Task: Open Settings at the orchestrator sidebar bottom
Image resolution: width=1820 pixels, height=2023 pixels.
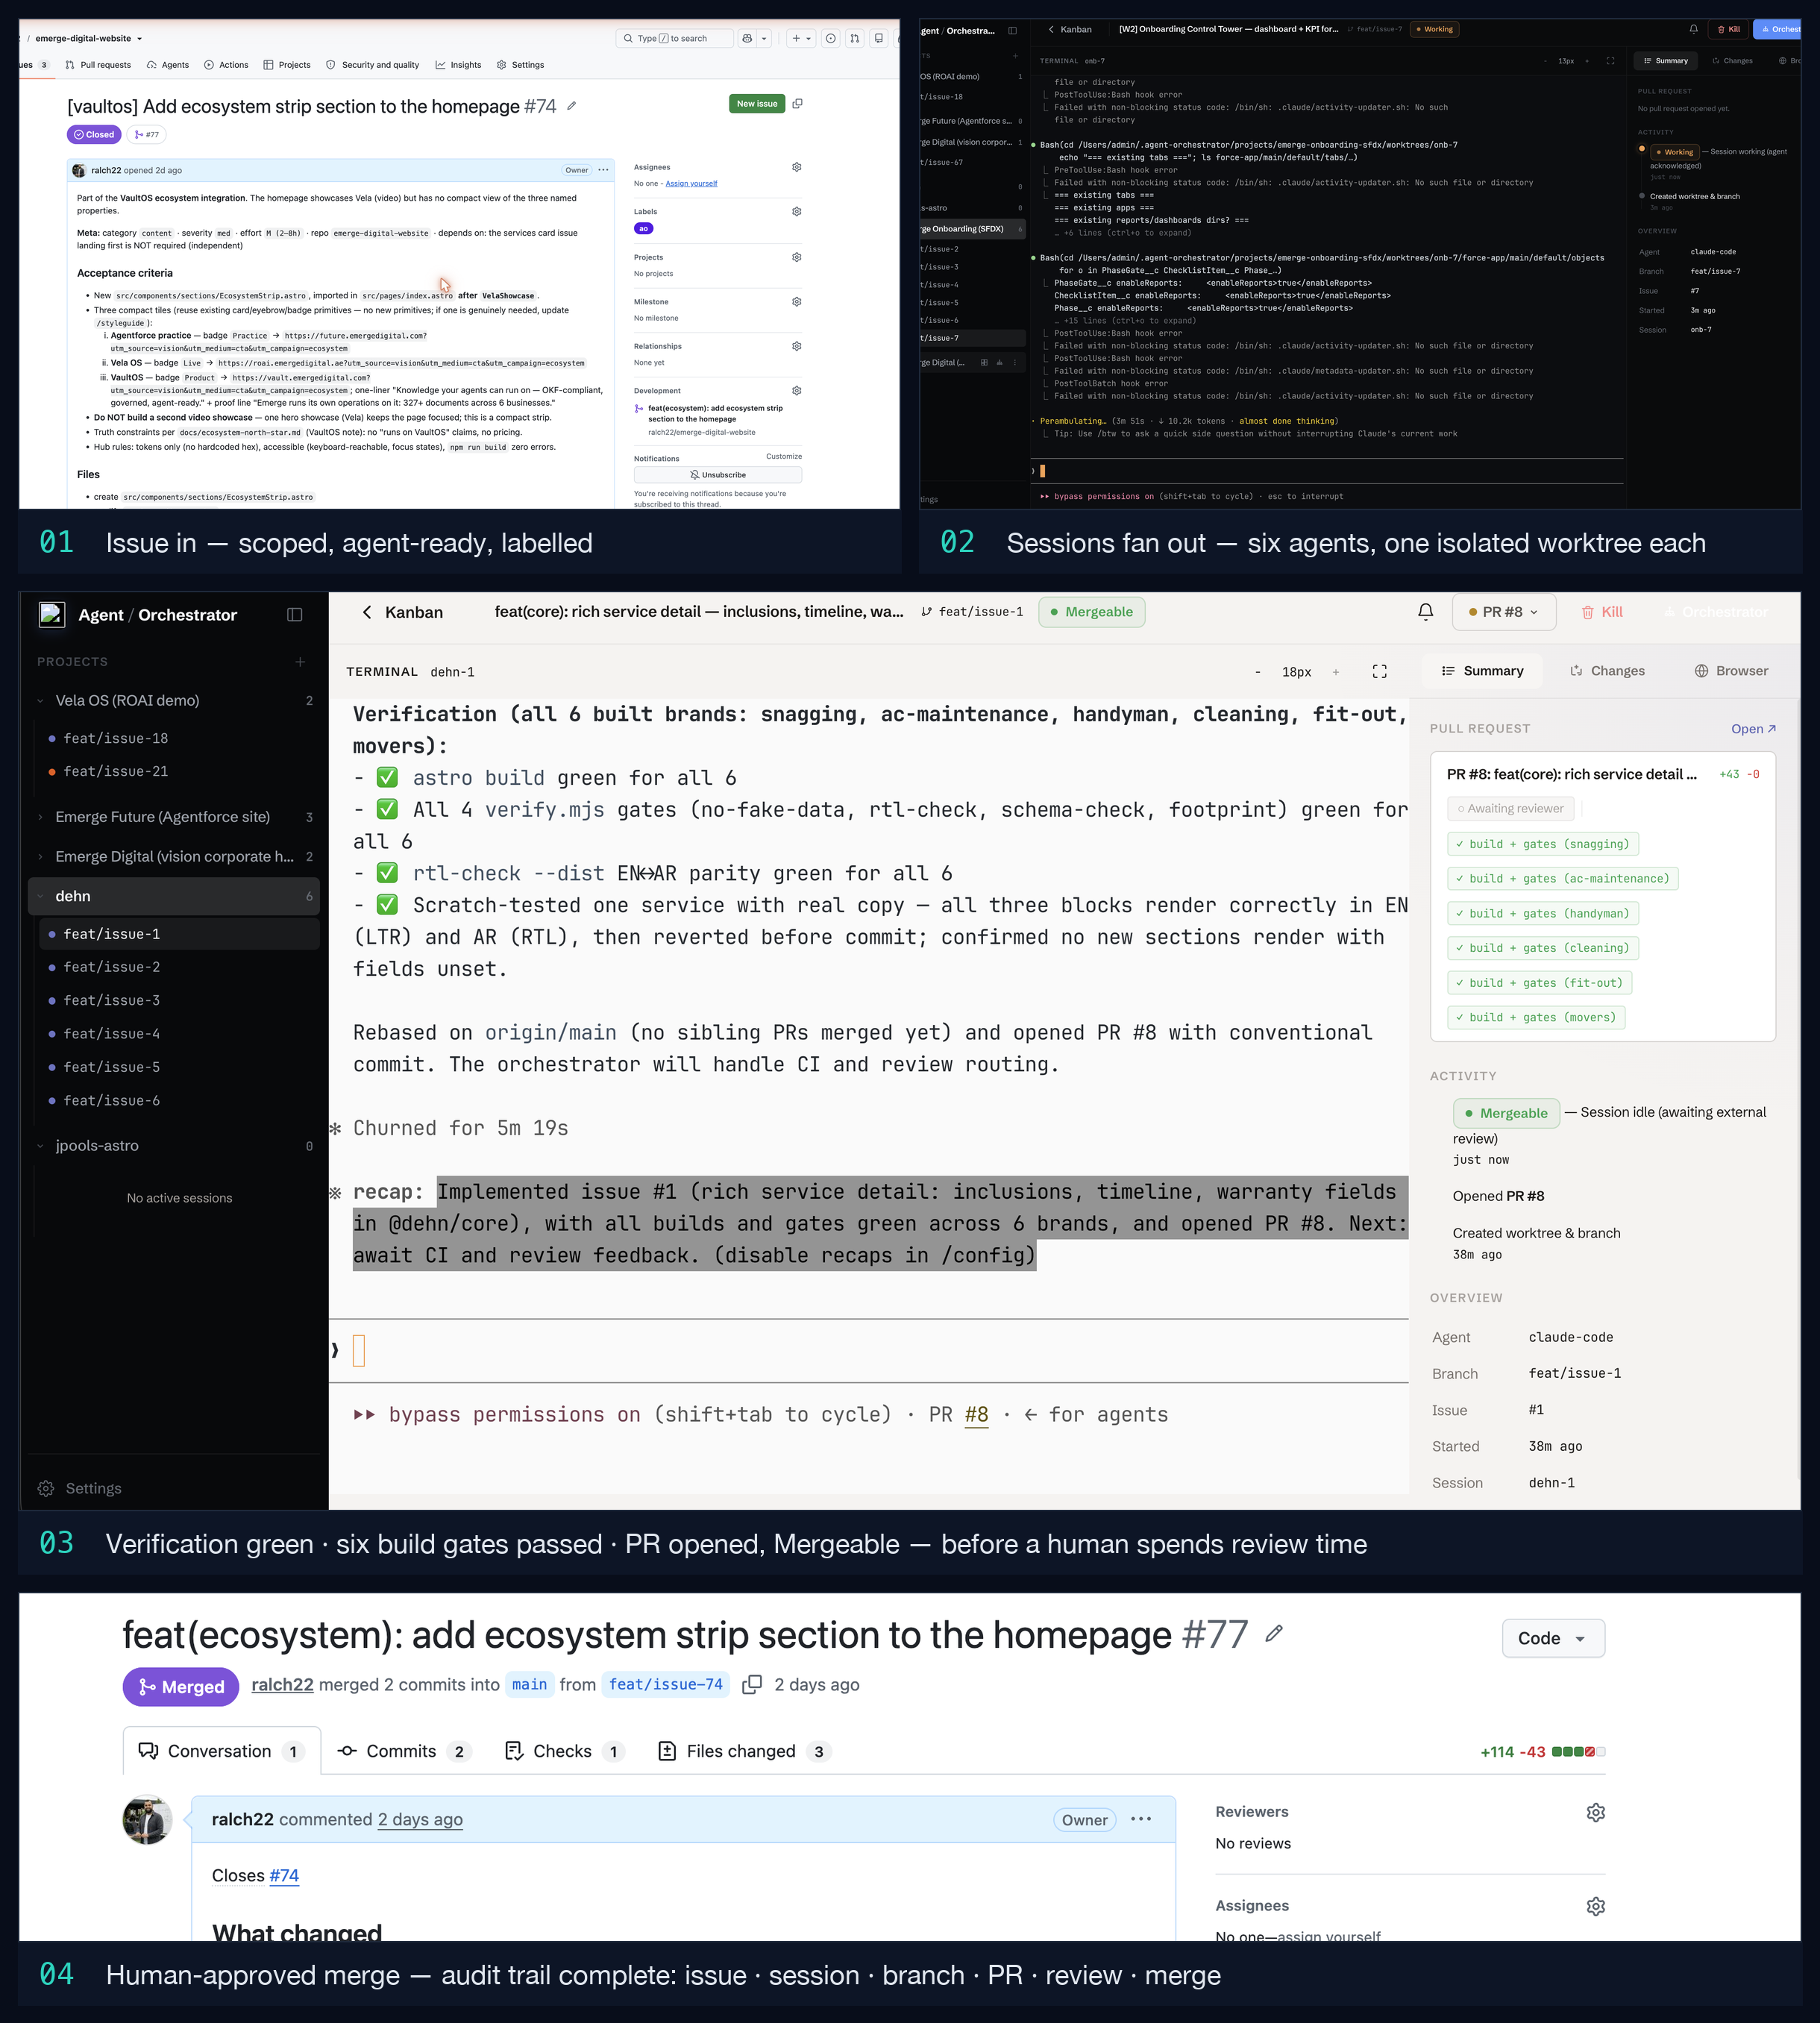Action: [x=79, y=1488]
